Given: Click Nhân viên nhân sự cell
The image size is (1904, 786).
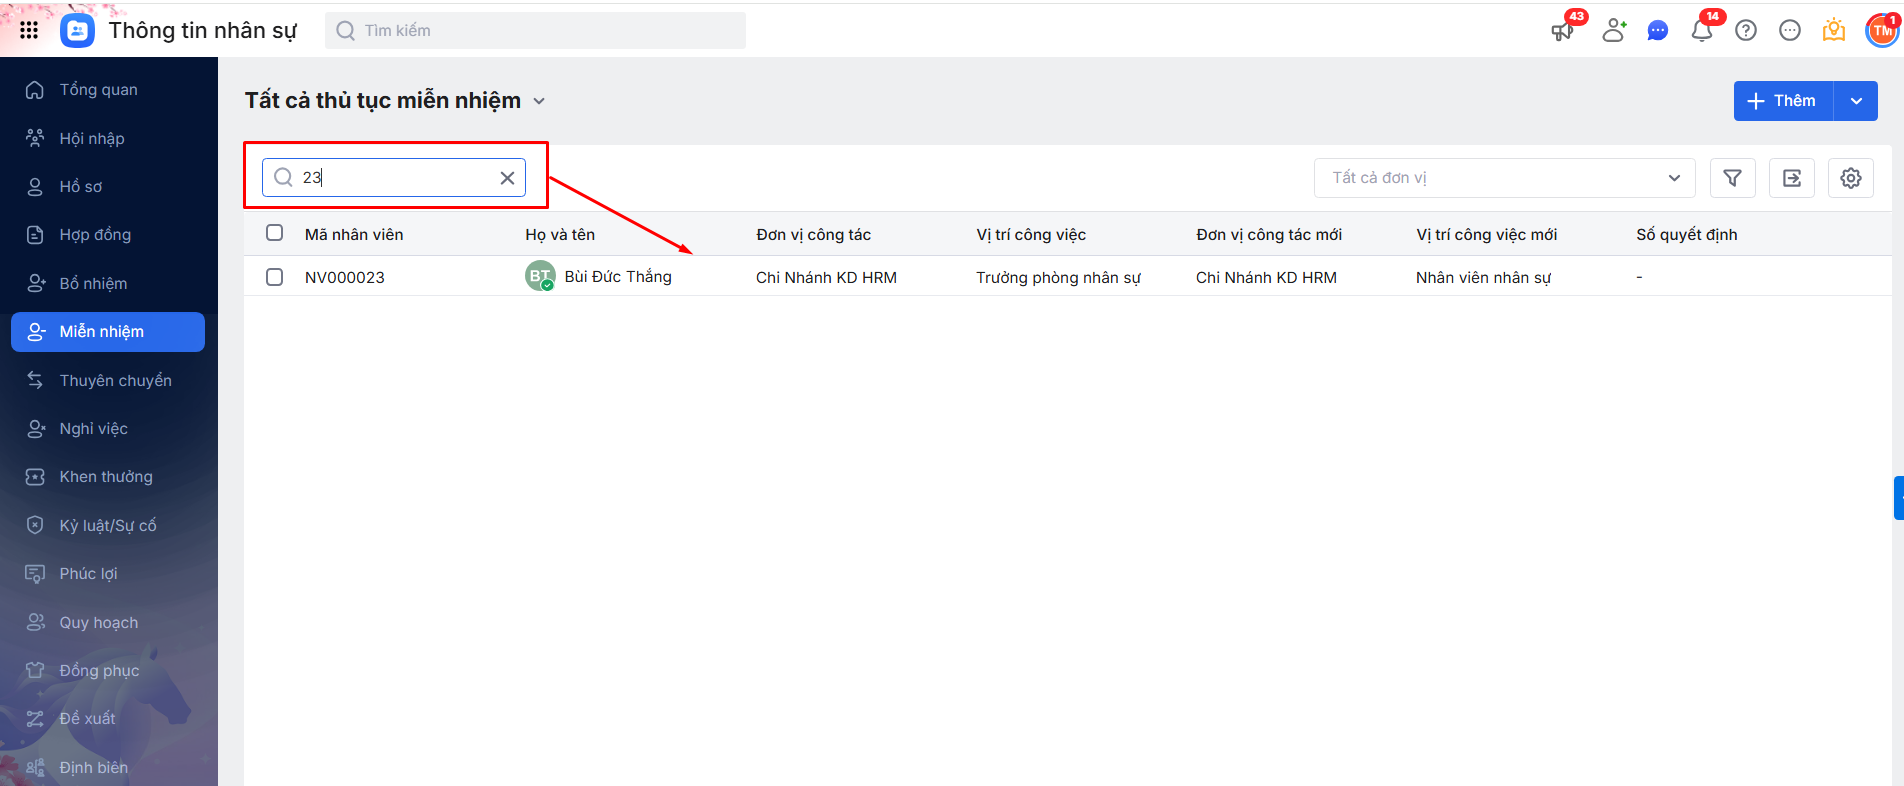Looking at the screenshot, I should coord(1483,278).
